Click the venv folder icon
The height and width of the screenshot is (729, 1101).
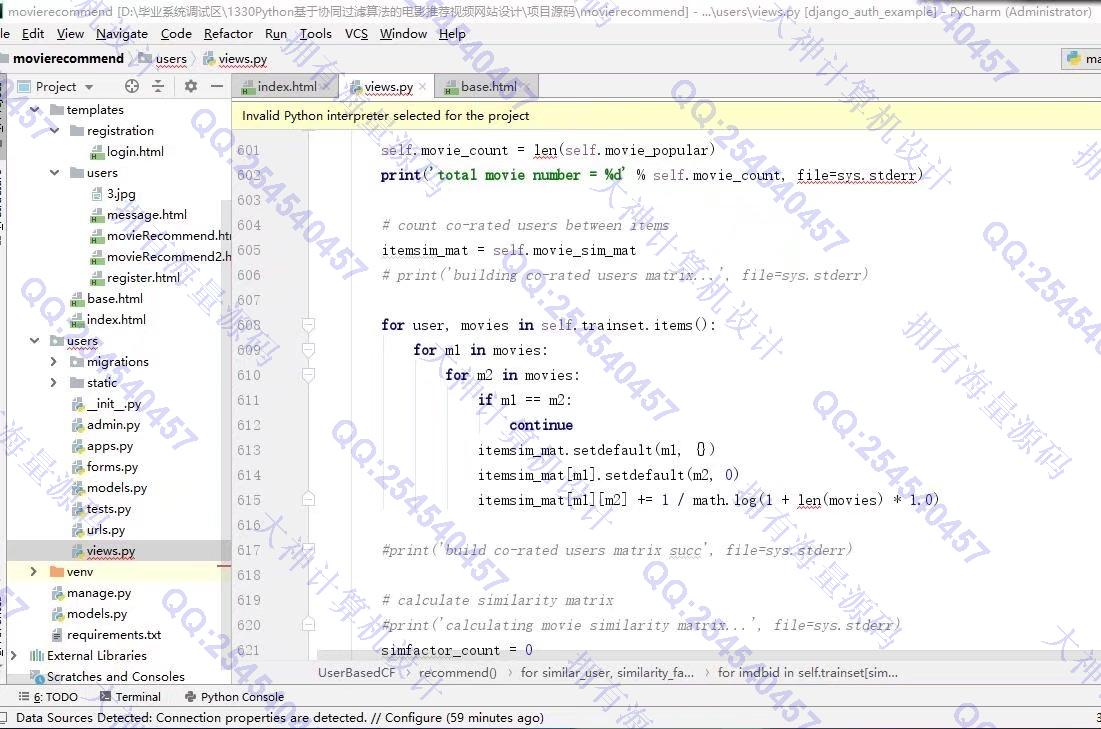point(57,572)
